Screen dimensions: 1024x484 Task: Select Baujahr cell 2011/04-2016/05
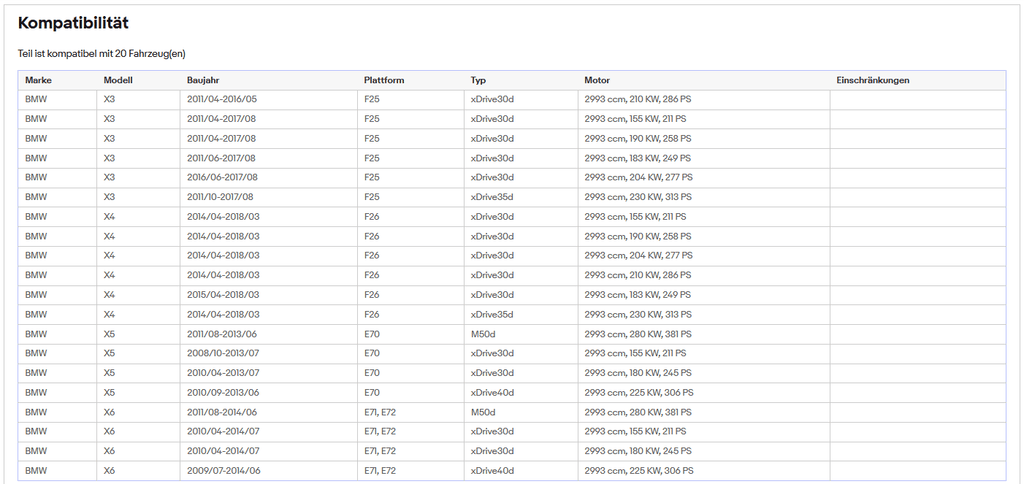click(222, 99)
